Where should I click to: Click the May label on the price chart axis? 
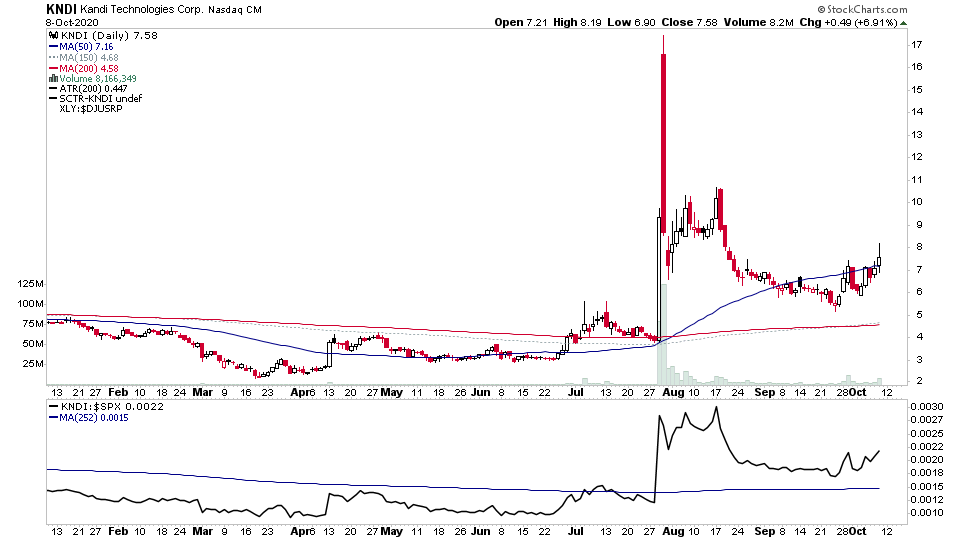pos(392,392)
